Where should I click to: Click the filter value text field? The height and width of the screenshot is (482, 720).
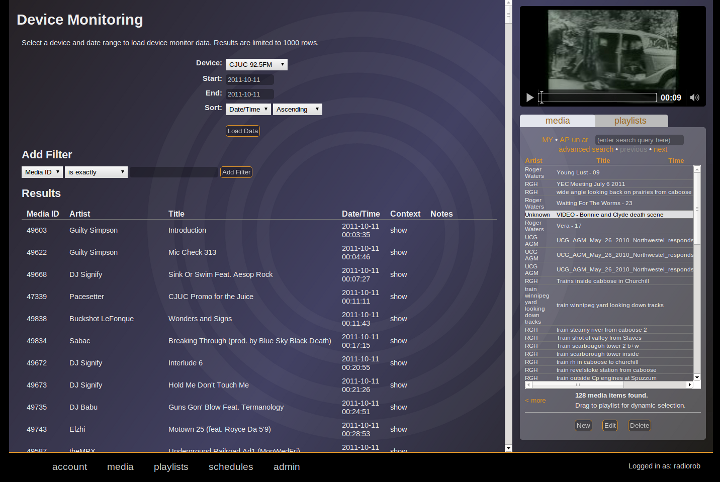tap(174, 172)
